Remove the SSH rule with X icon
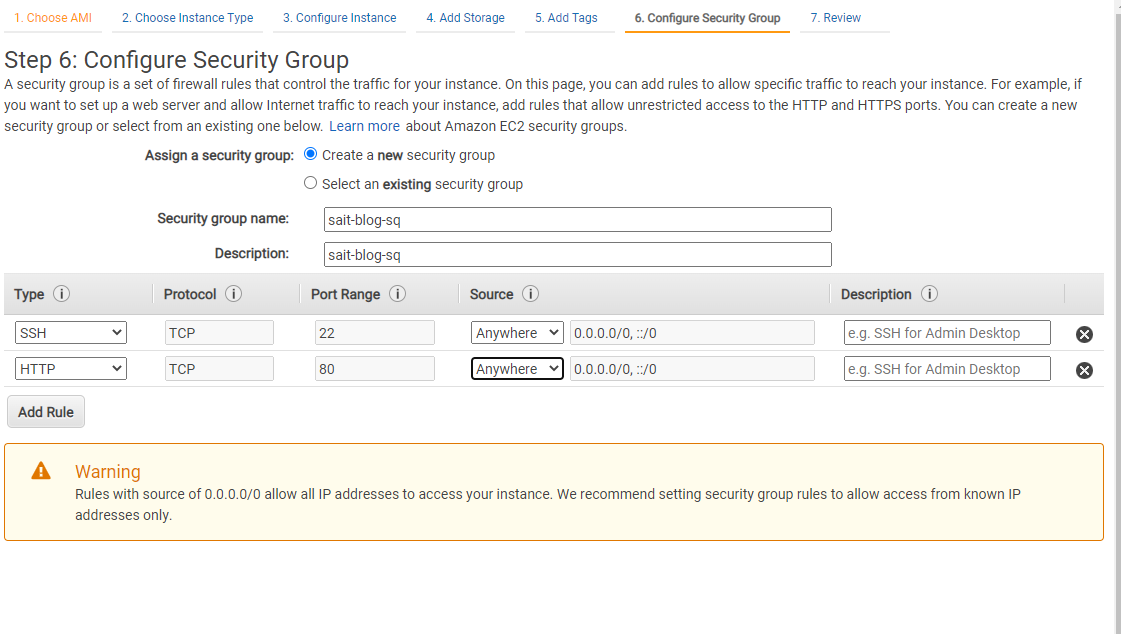 coord(1084,334)
